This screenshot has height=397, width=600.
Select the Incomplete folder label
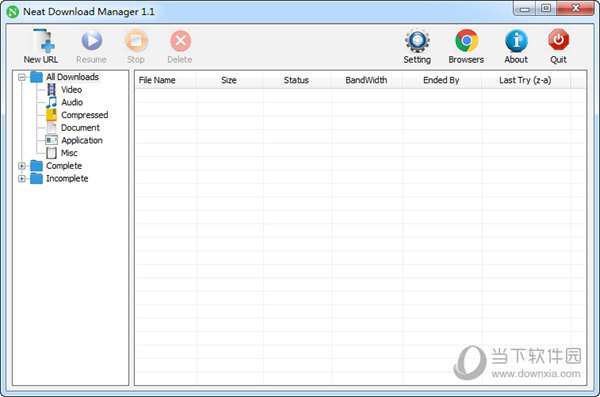pyautogui.click(x=67, y=178)
